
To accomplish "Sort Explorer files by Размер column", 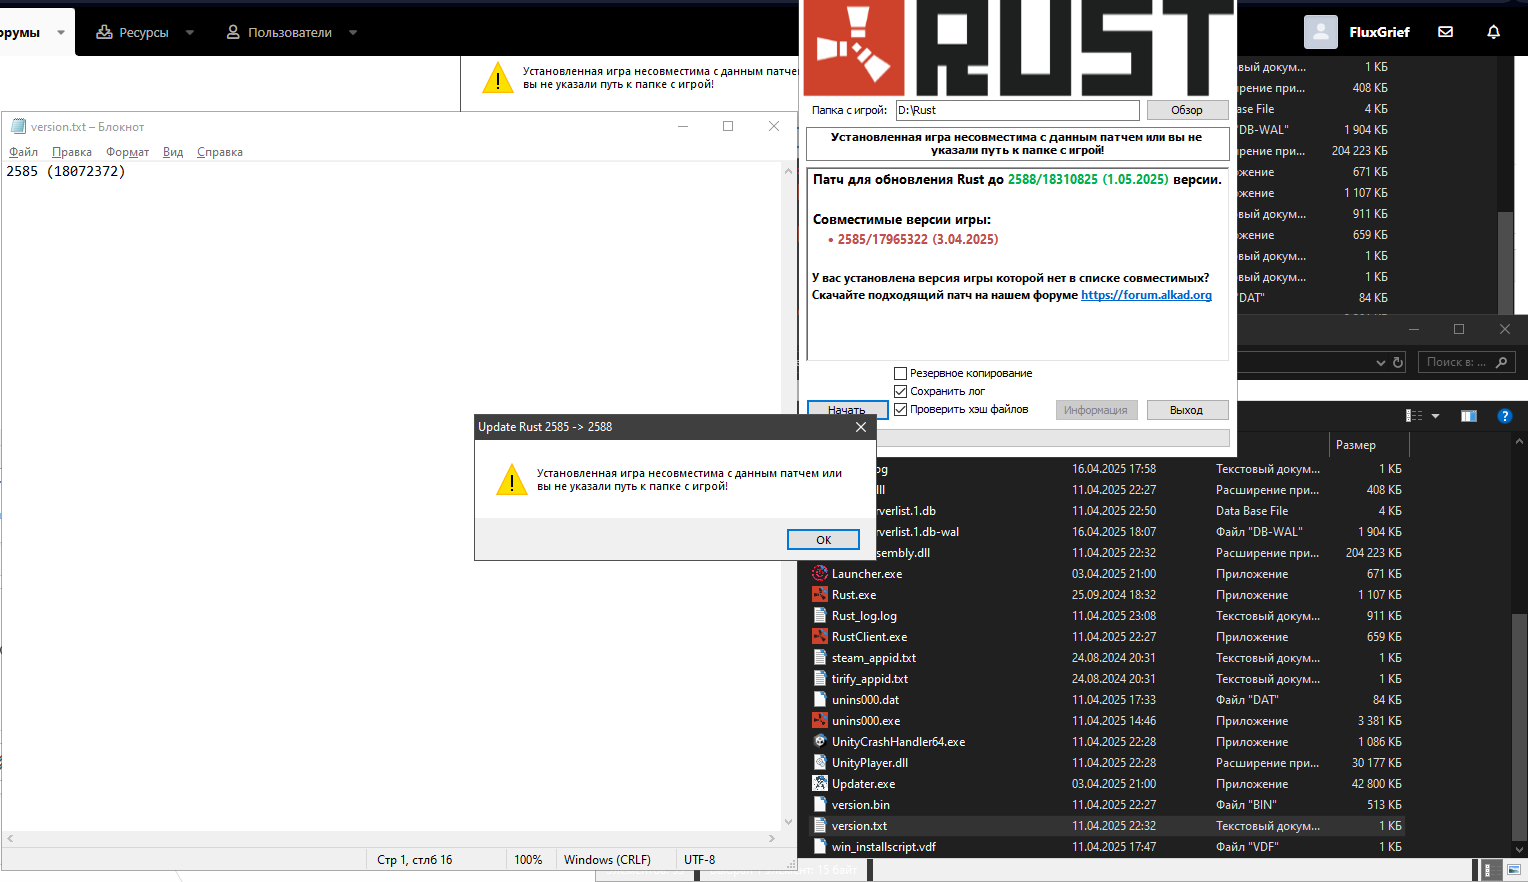I will (x=1356, y=445).
